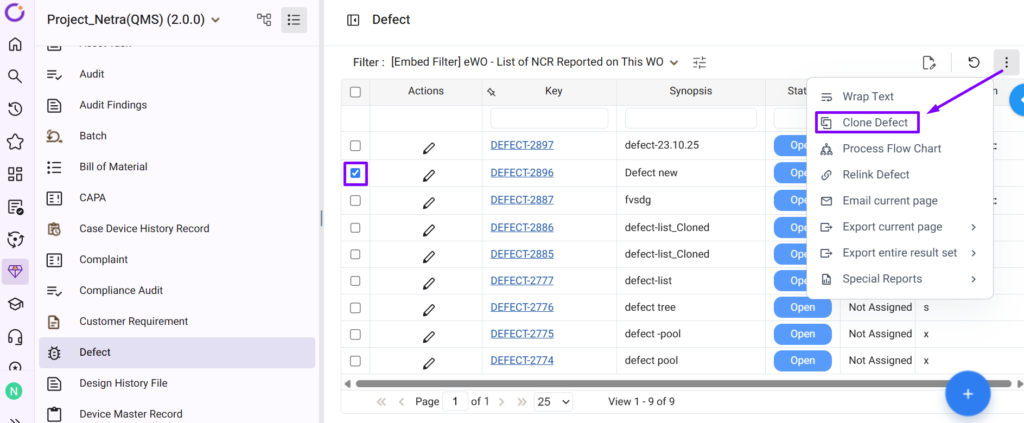Open the DEFECT-2886 key link
The height and width of the screenshot is (423, 1024).
point(521,227)
